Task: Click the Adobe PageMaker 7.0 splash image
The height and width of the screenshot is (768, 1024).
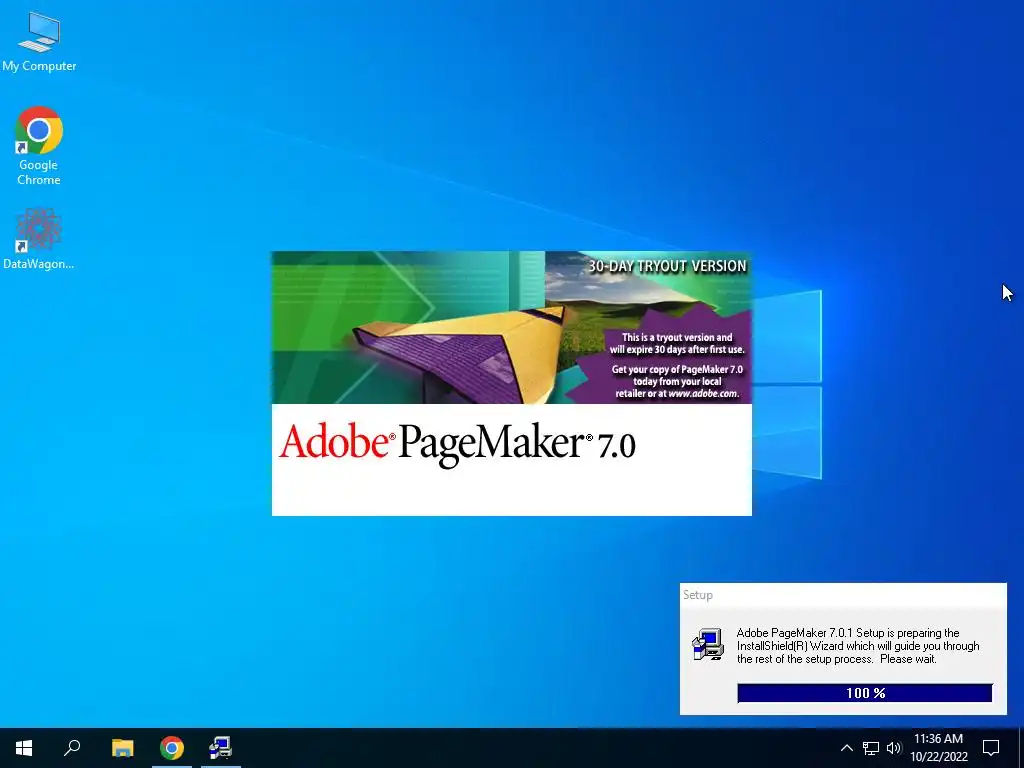Action: coord(511,383)
